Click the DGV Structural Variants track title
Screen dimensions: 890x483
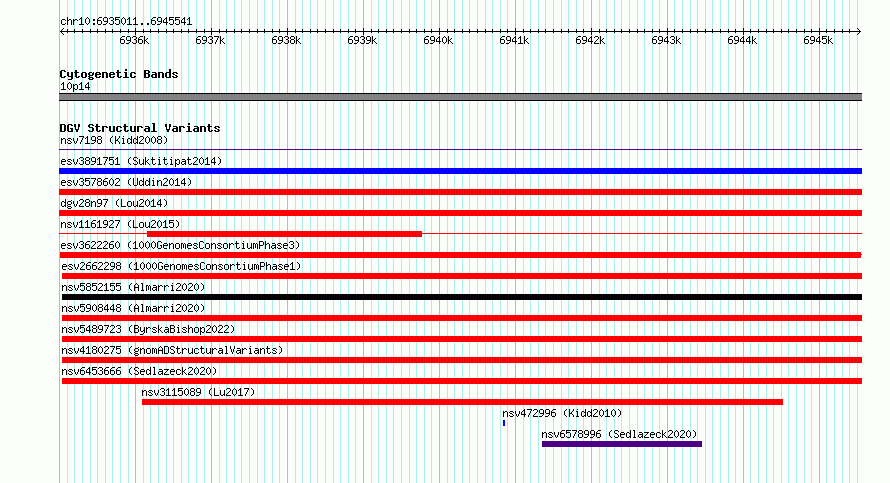click(x=140, y=128)
